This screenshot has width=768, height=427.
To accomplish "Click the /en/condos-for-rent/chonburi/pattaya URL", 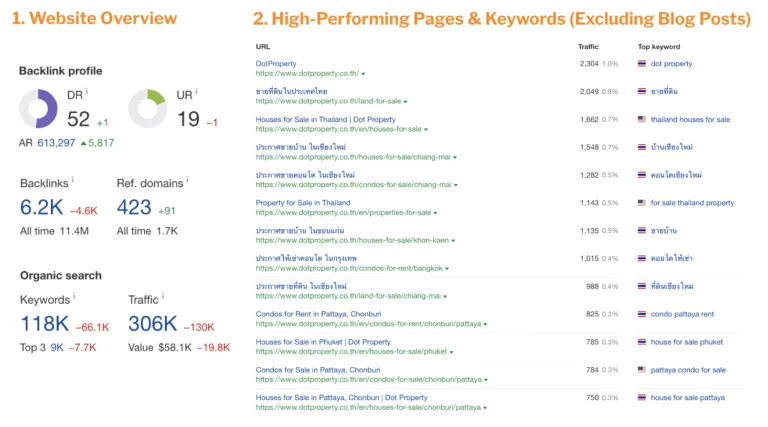I will (368, 324).
